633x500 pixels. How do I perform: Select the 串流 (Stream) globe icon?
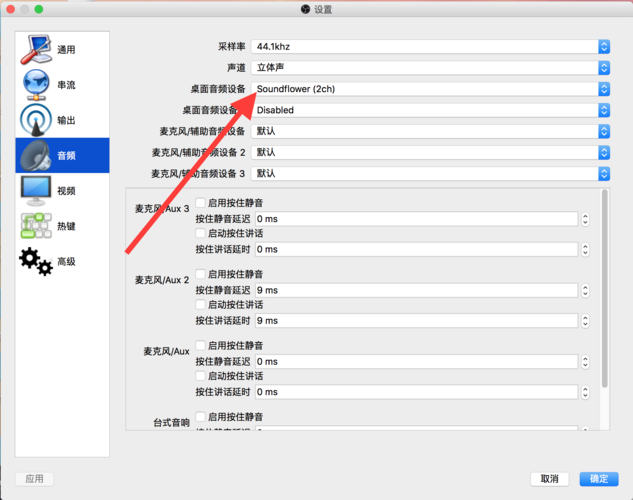pos(34,85)
